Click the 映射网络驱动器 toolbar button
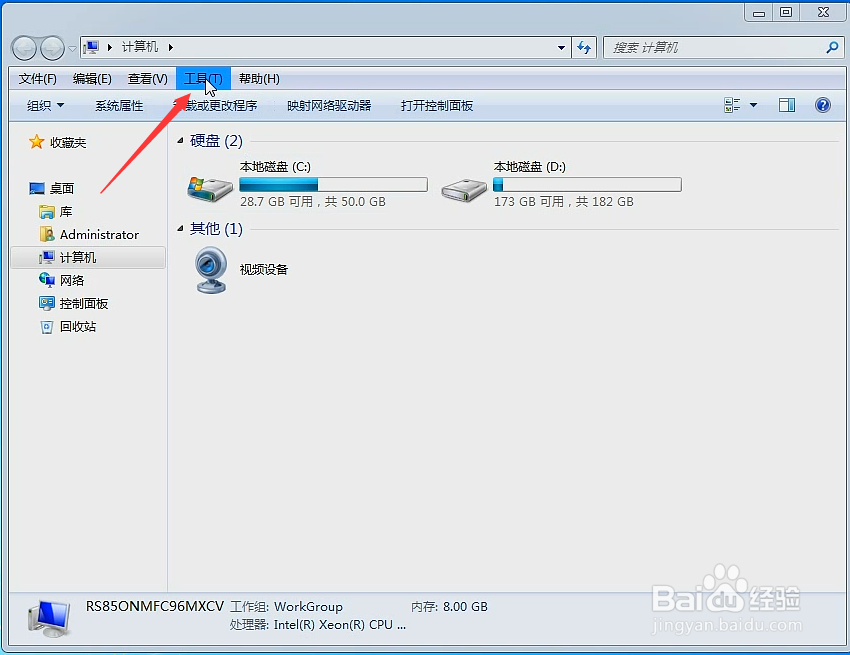 point(329,106)
